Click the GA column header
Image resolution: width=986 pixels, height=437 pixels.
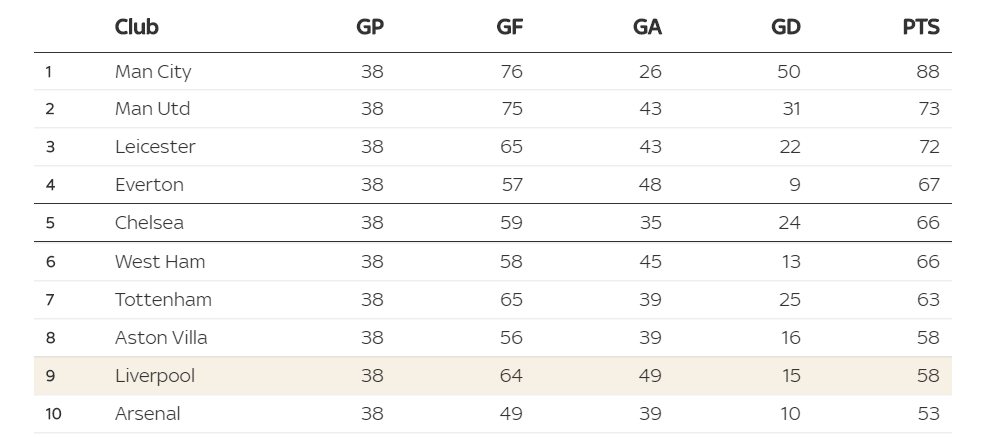tap(647, 27)
